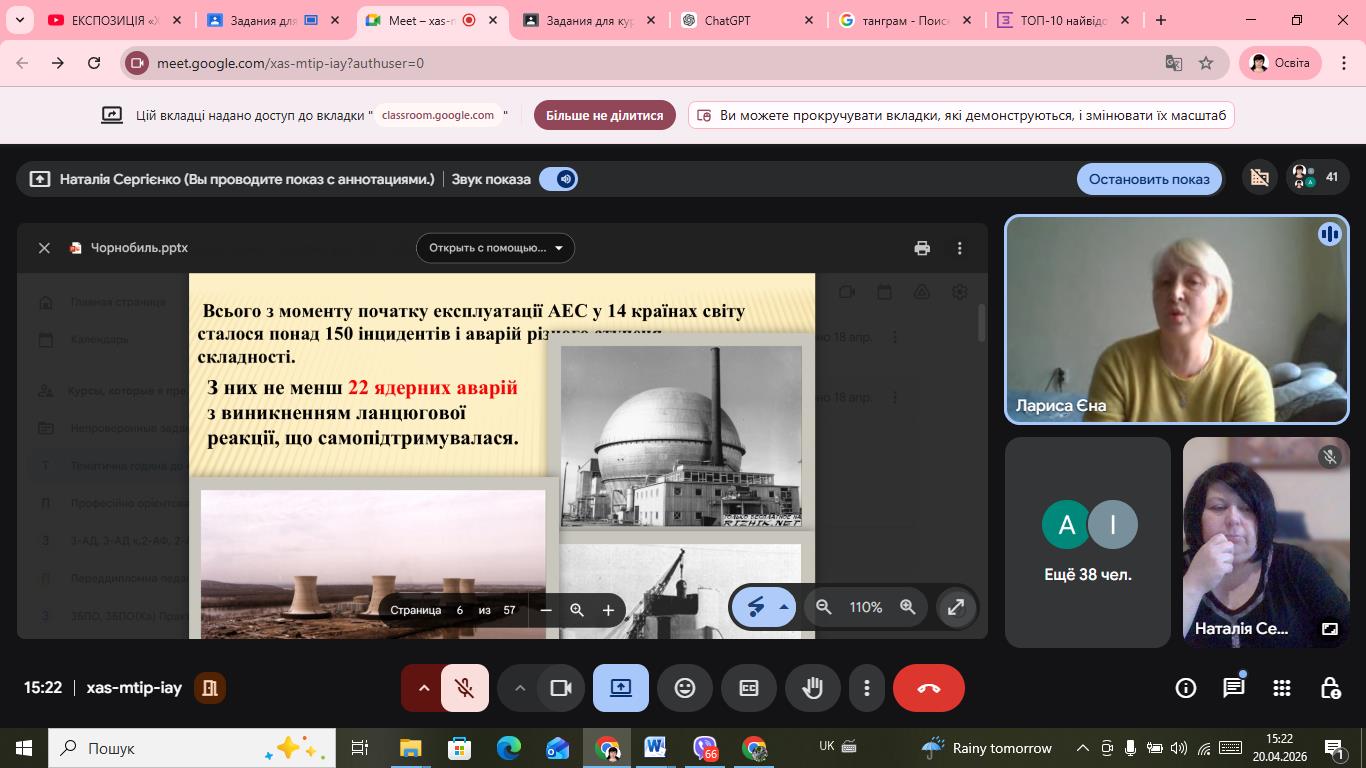The image size is (1366, 768).
Task: Toggle the Звук показа sound switch
Action: (558, 179)
